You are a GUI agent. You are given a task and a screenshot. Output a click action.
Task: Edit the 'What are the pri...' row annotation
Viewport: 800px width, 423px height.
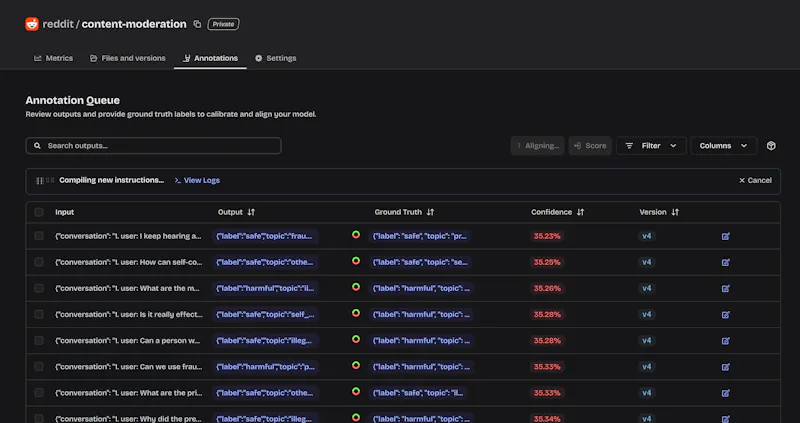click(726, 393)
